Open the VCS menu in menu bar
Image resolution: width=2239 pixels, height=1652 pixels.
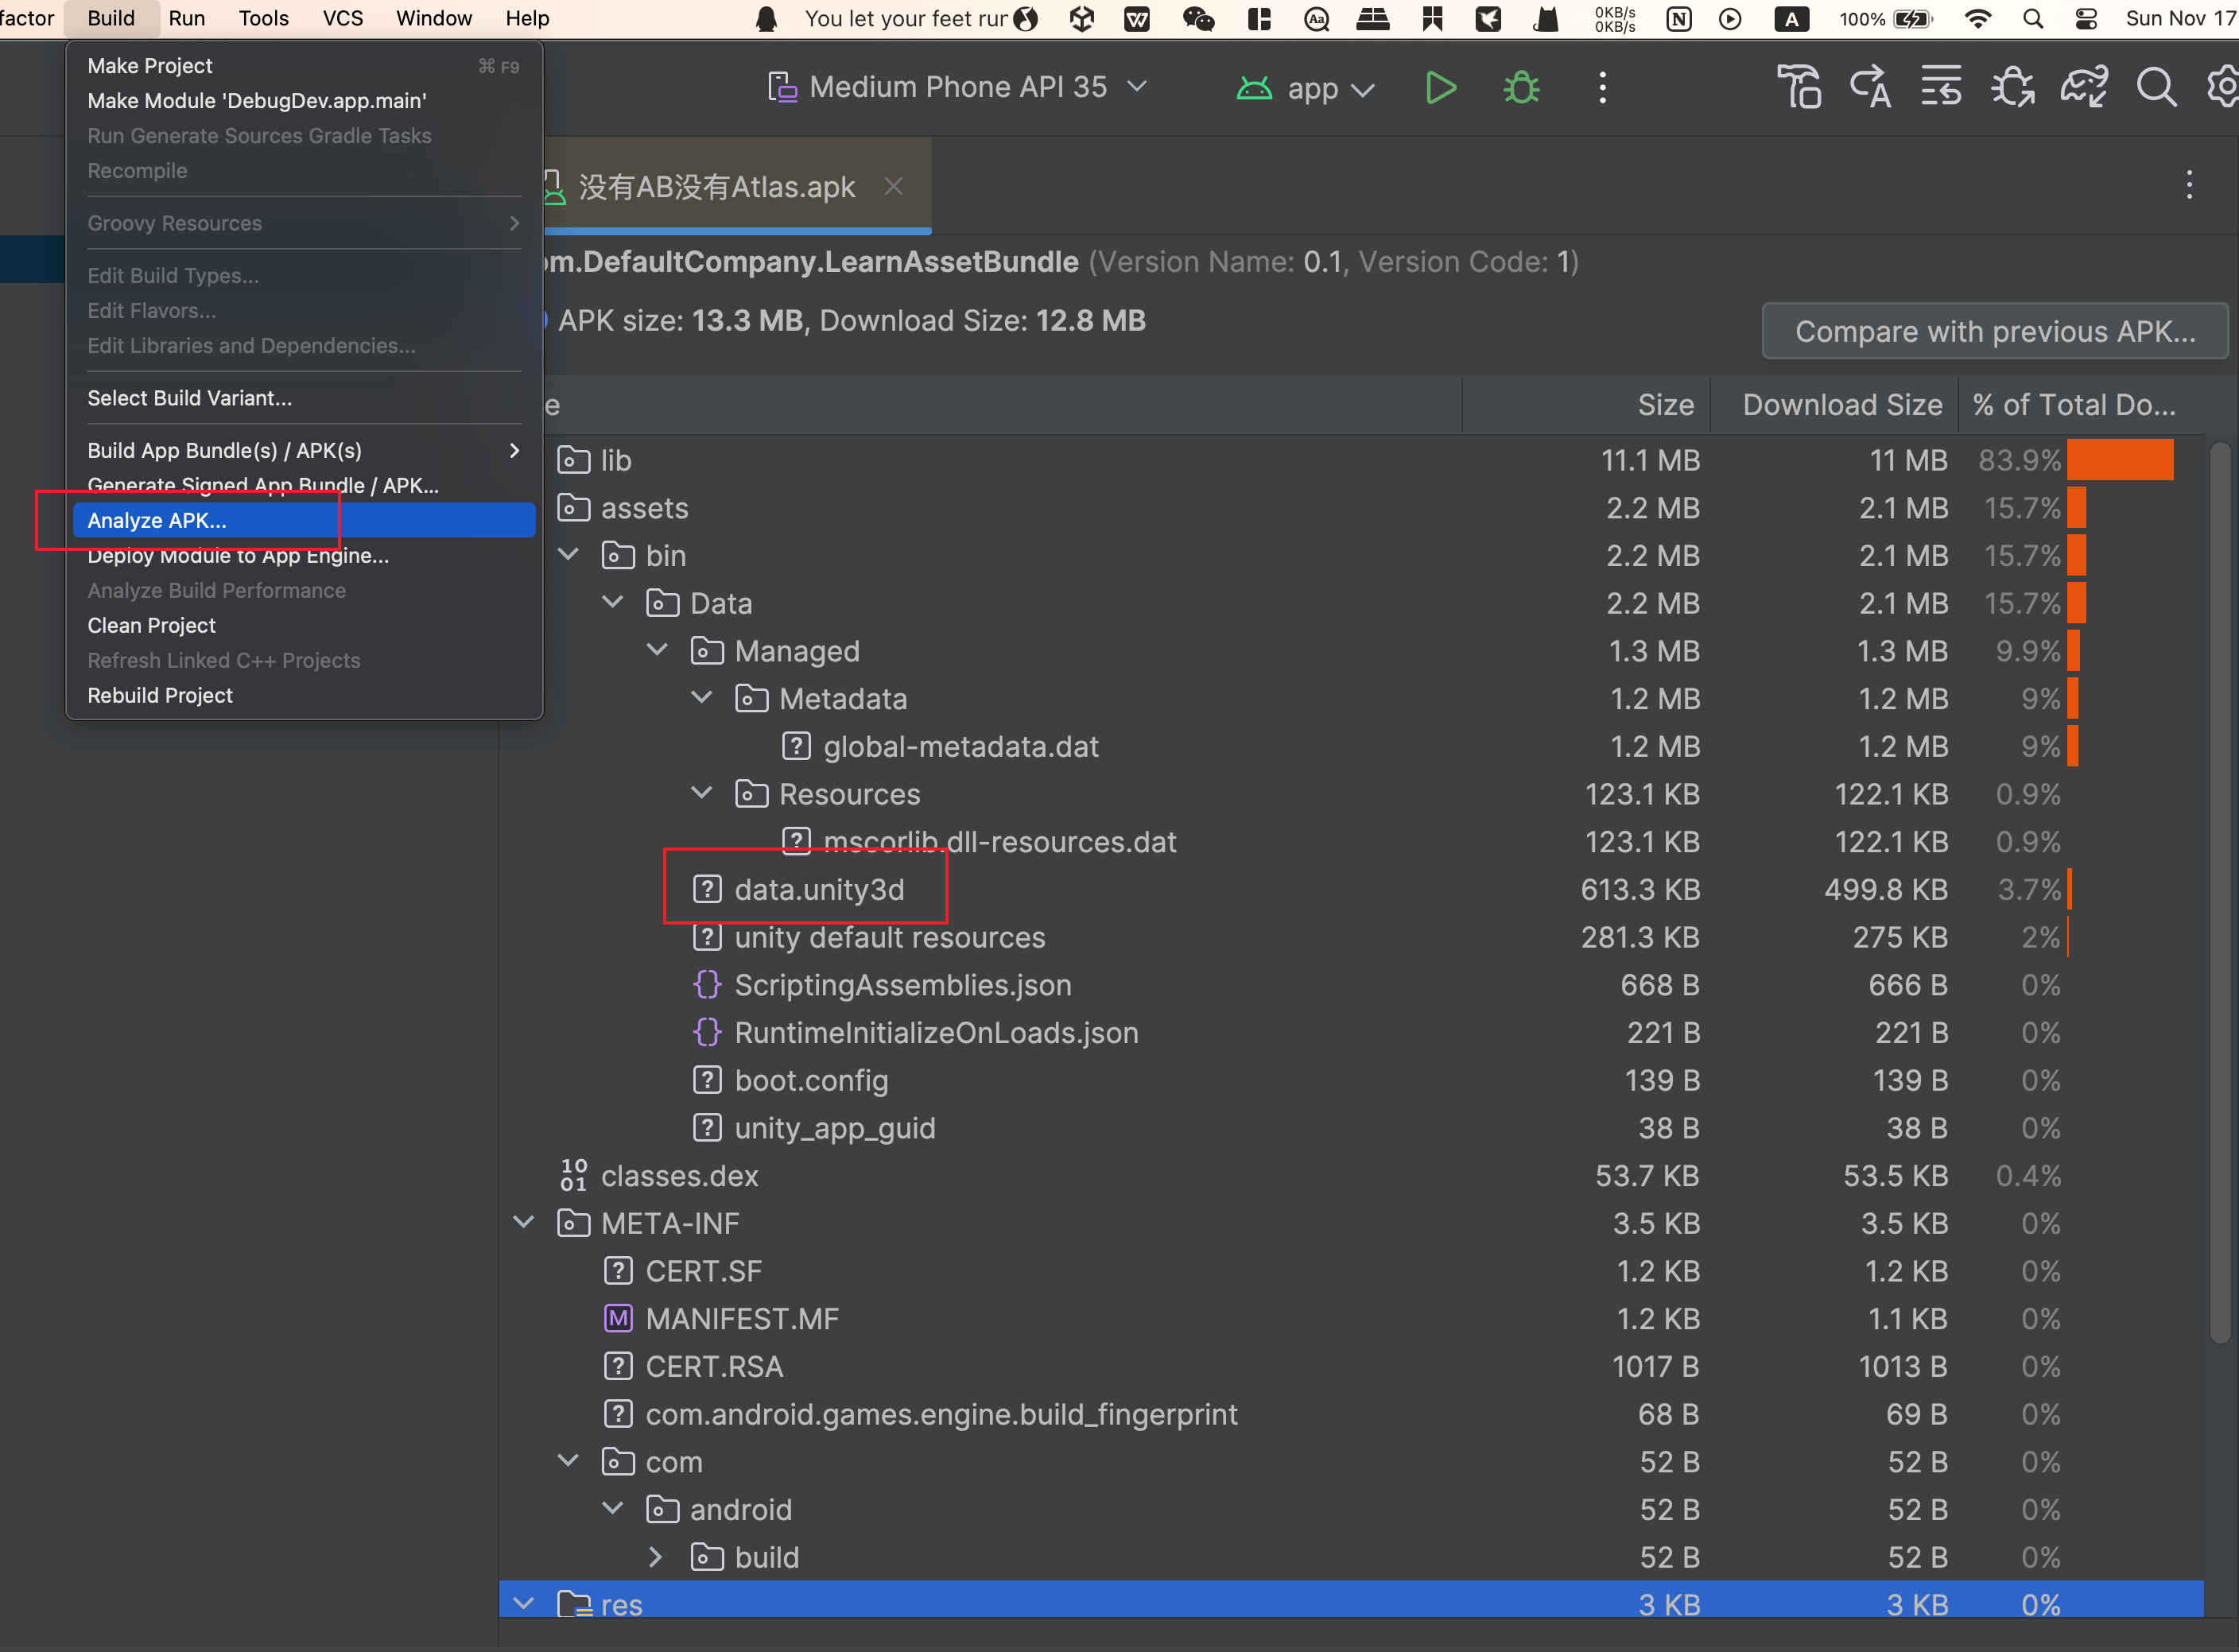[342, 18]
